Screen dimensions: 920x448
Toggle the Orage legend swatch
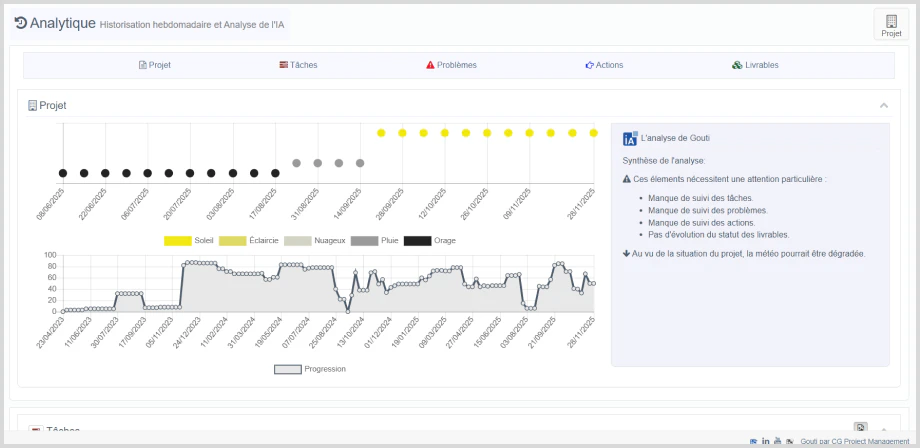[418, 240]
